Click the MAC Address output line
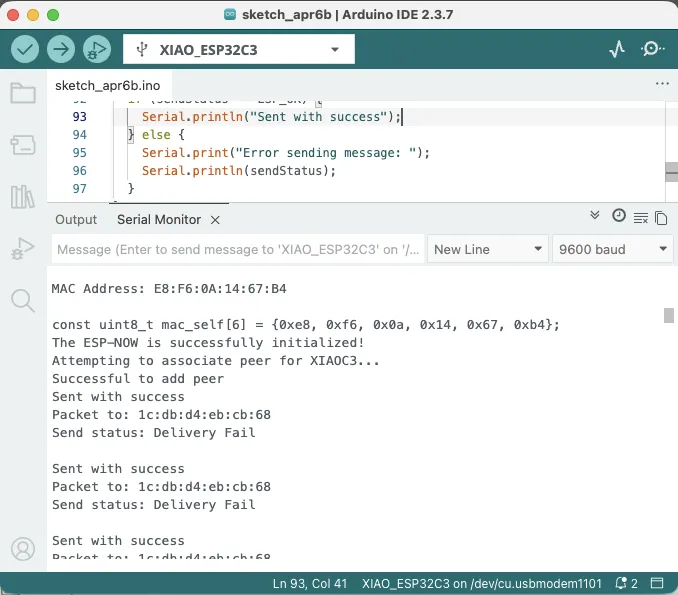 point(169,288)
